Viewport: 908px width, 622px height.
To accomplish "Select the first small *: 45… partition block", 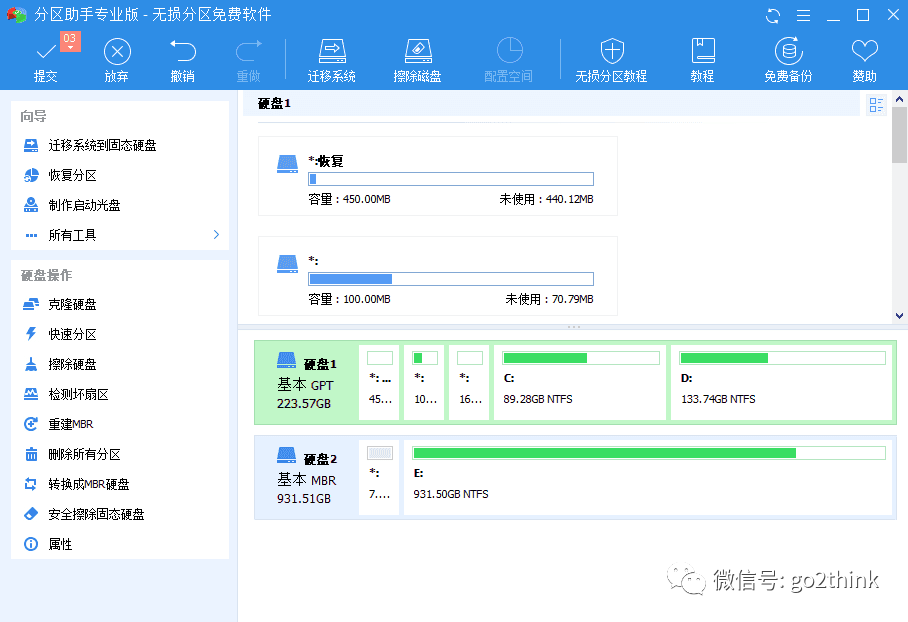I will tap(379, 382).
